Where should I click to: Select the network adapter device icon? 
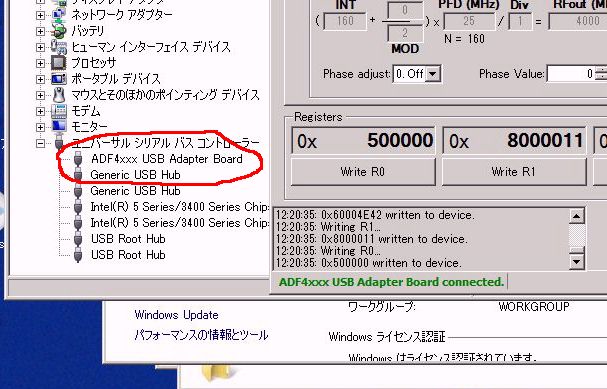coord(59,15)
